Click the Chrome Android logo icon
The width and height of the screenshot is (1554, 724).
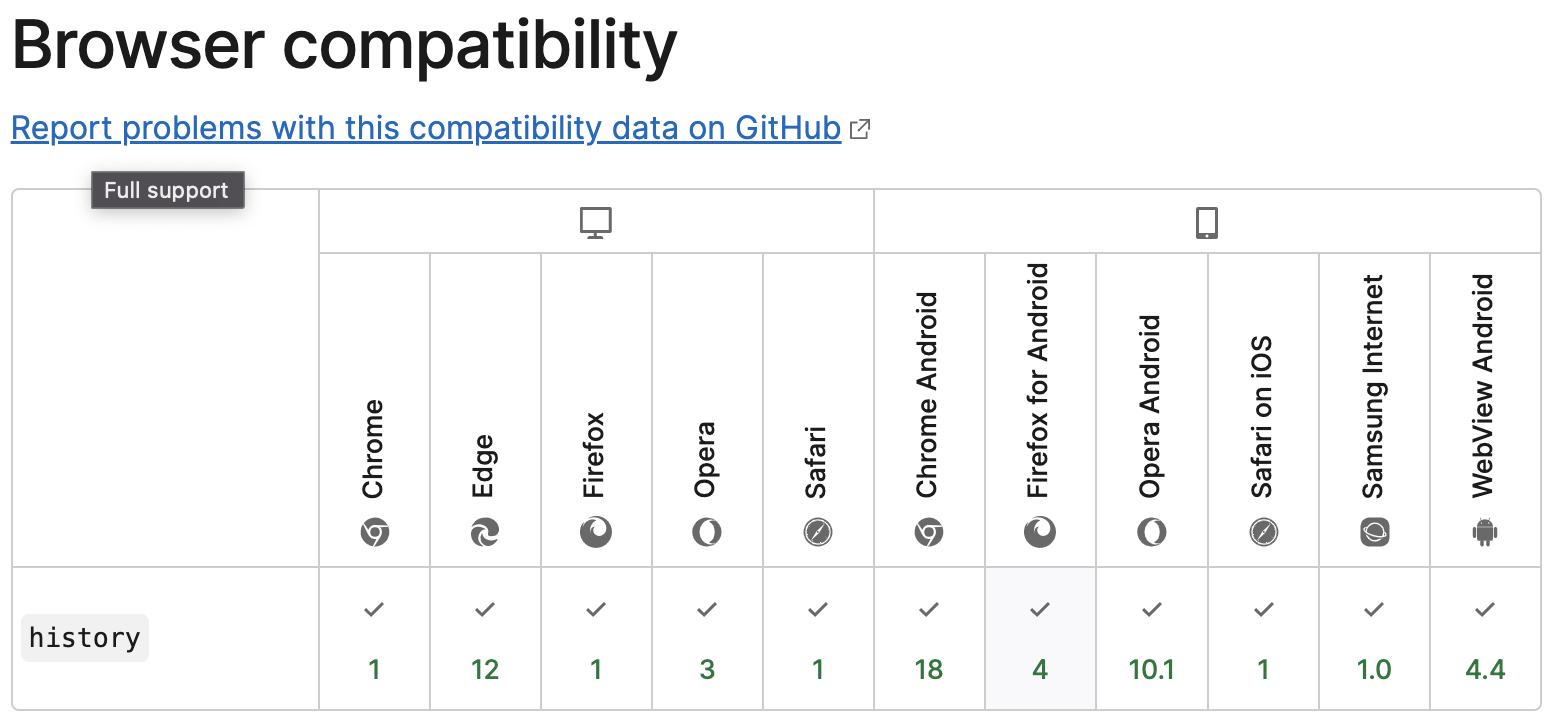929,533
